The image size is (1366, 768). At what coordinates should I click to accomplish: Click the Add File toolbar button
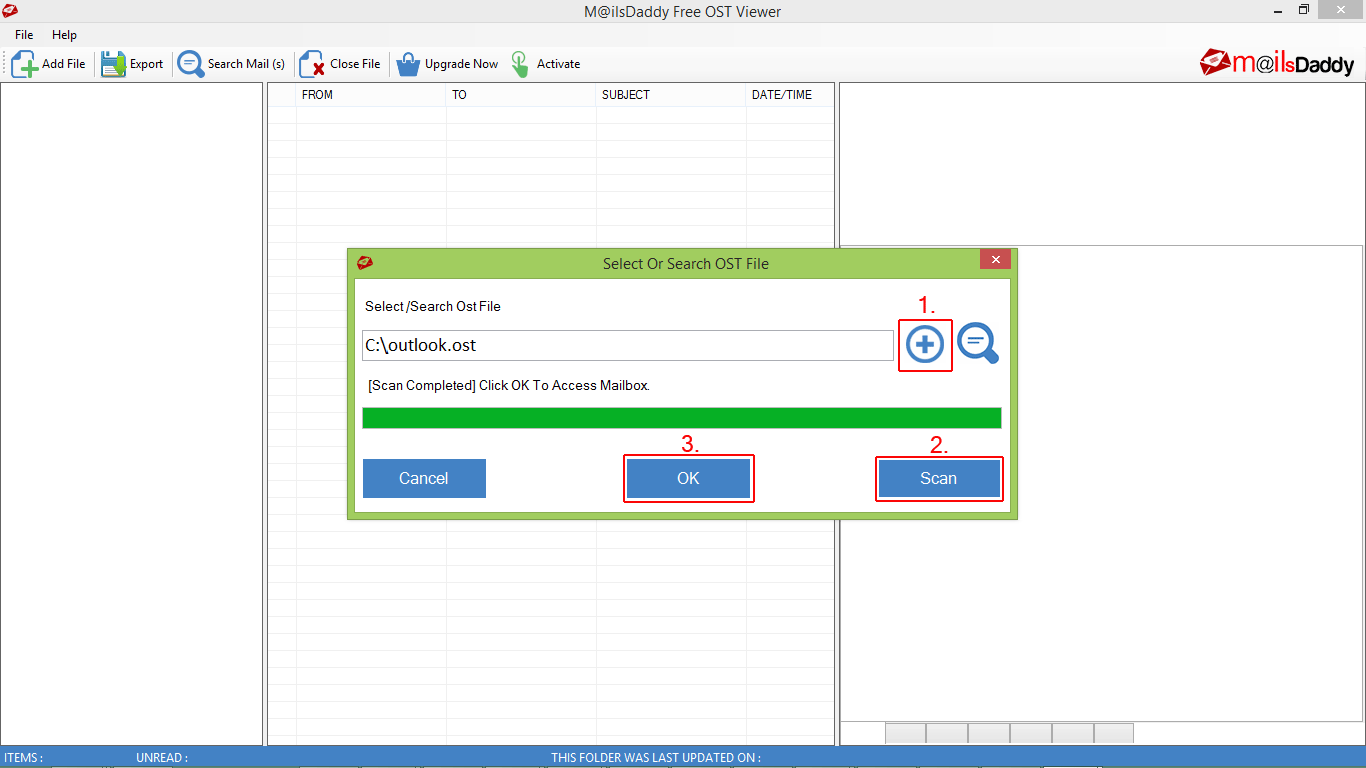point(49,64)
